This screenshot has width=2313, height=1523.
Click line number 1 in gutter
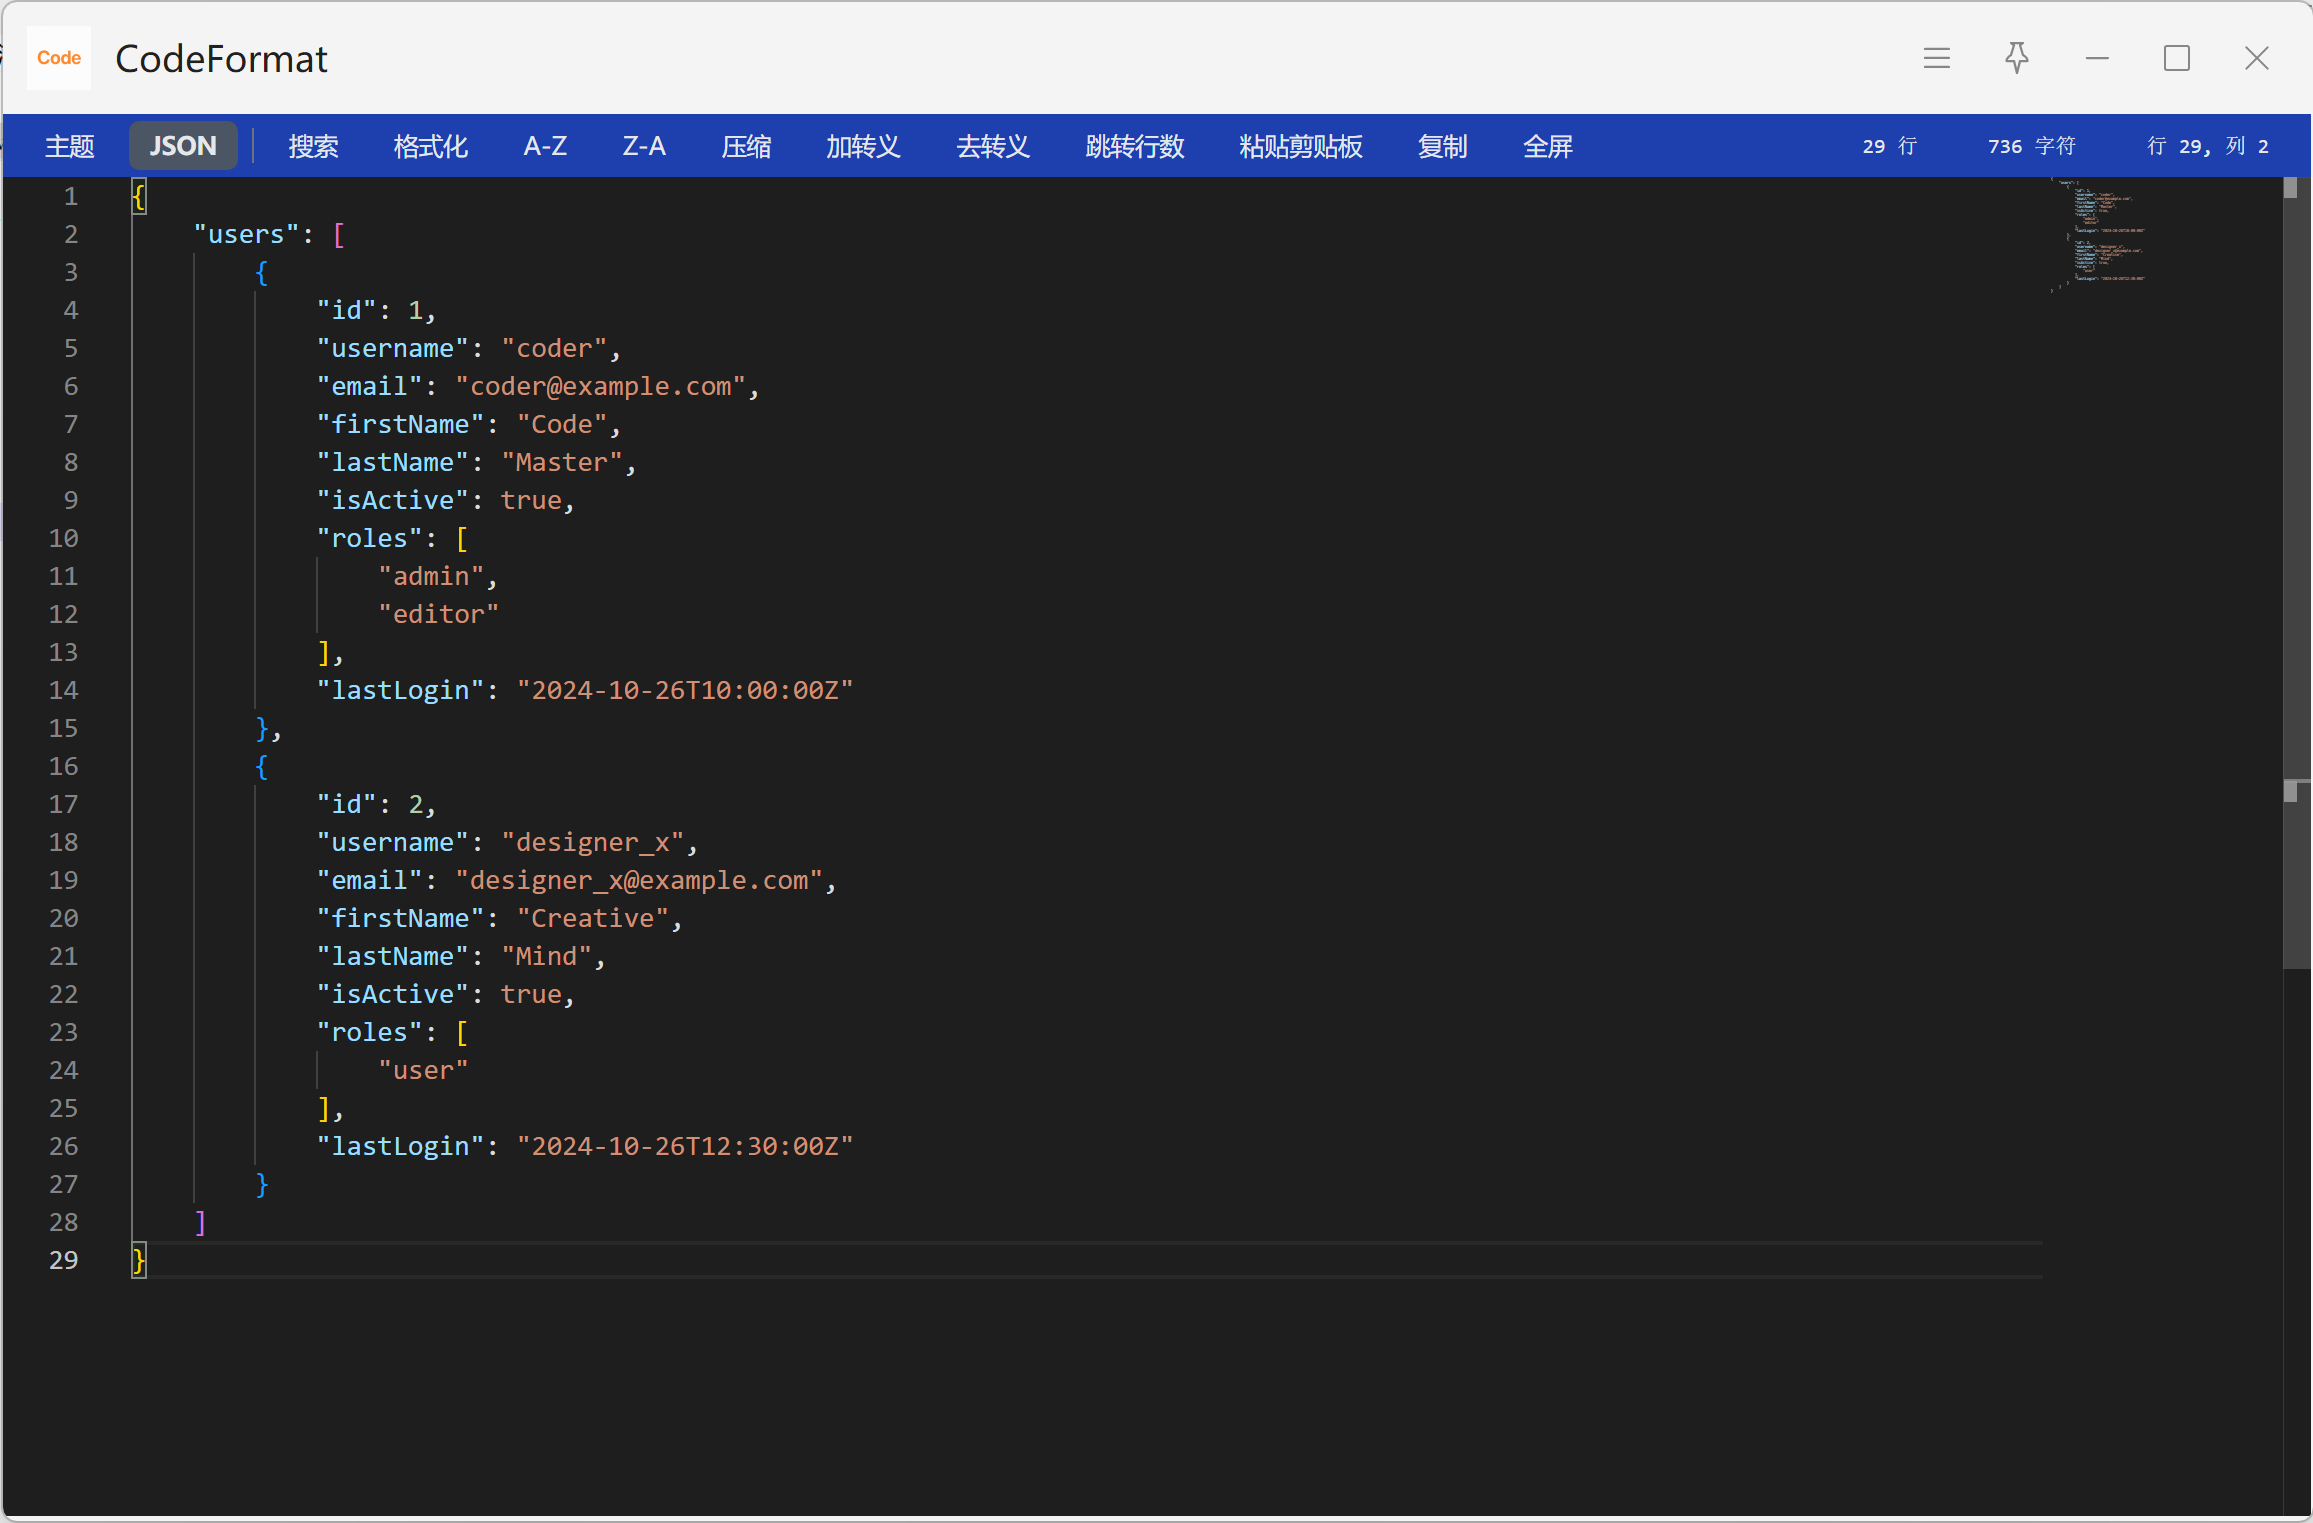pyautogui.click(x=71, y=196)
